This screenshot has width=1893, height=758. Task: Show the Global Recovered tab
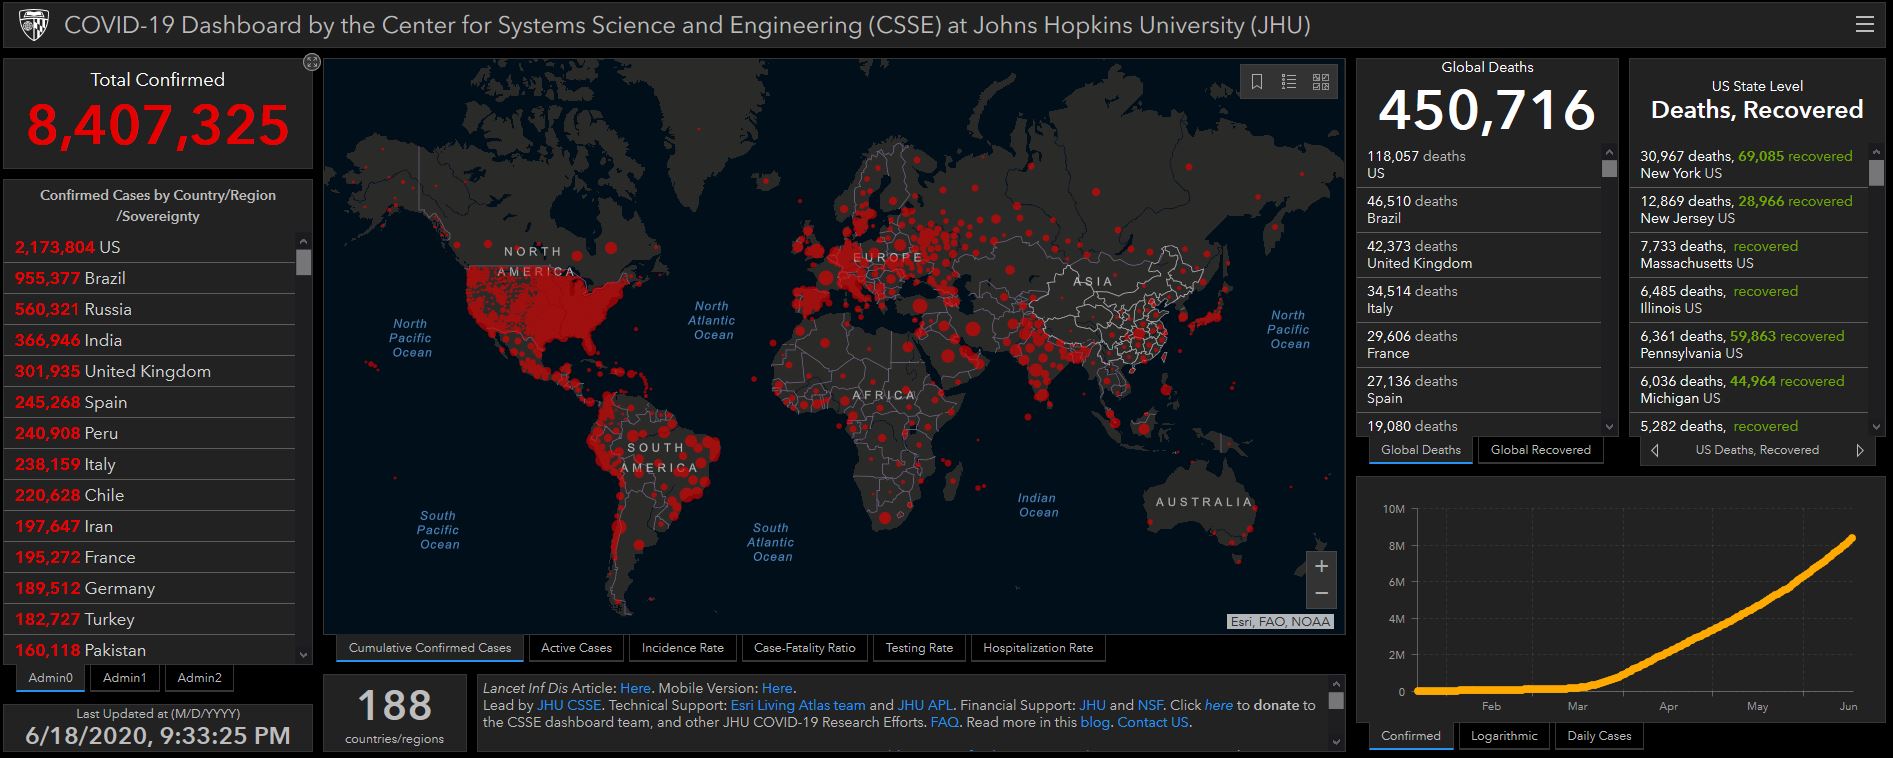pos(1541,450)
